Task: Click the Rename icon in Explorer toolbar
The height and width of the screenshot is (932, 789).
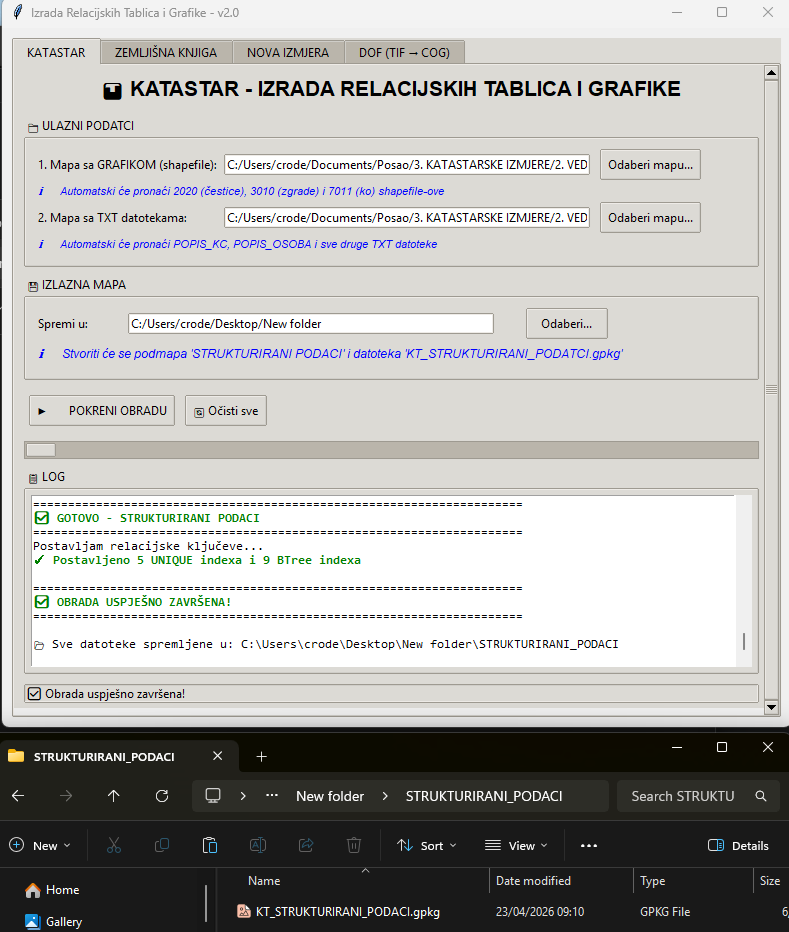Action: coord(258,845)
